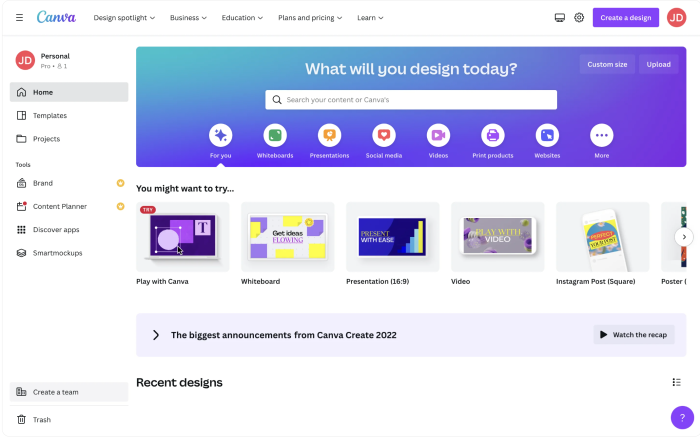Open Templates in sidebar
The width and height of the screenshot is (700, 438).
tap(69, 115)
